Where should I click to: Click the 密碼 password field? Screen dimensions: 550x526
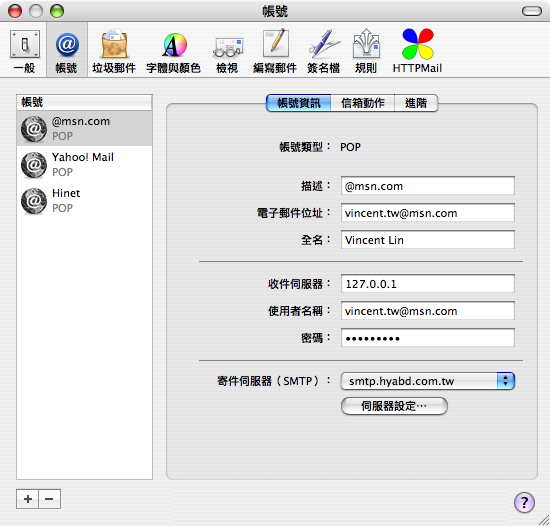428,338
